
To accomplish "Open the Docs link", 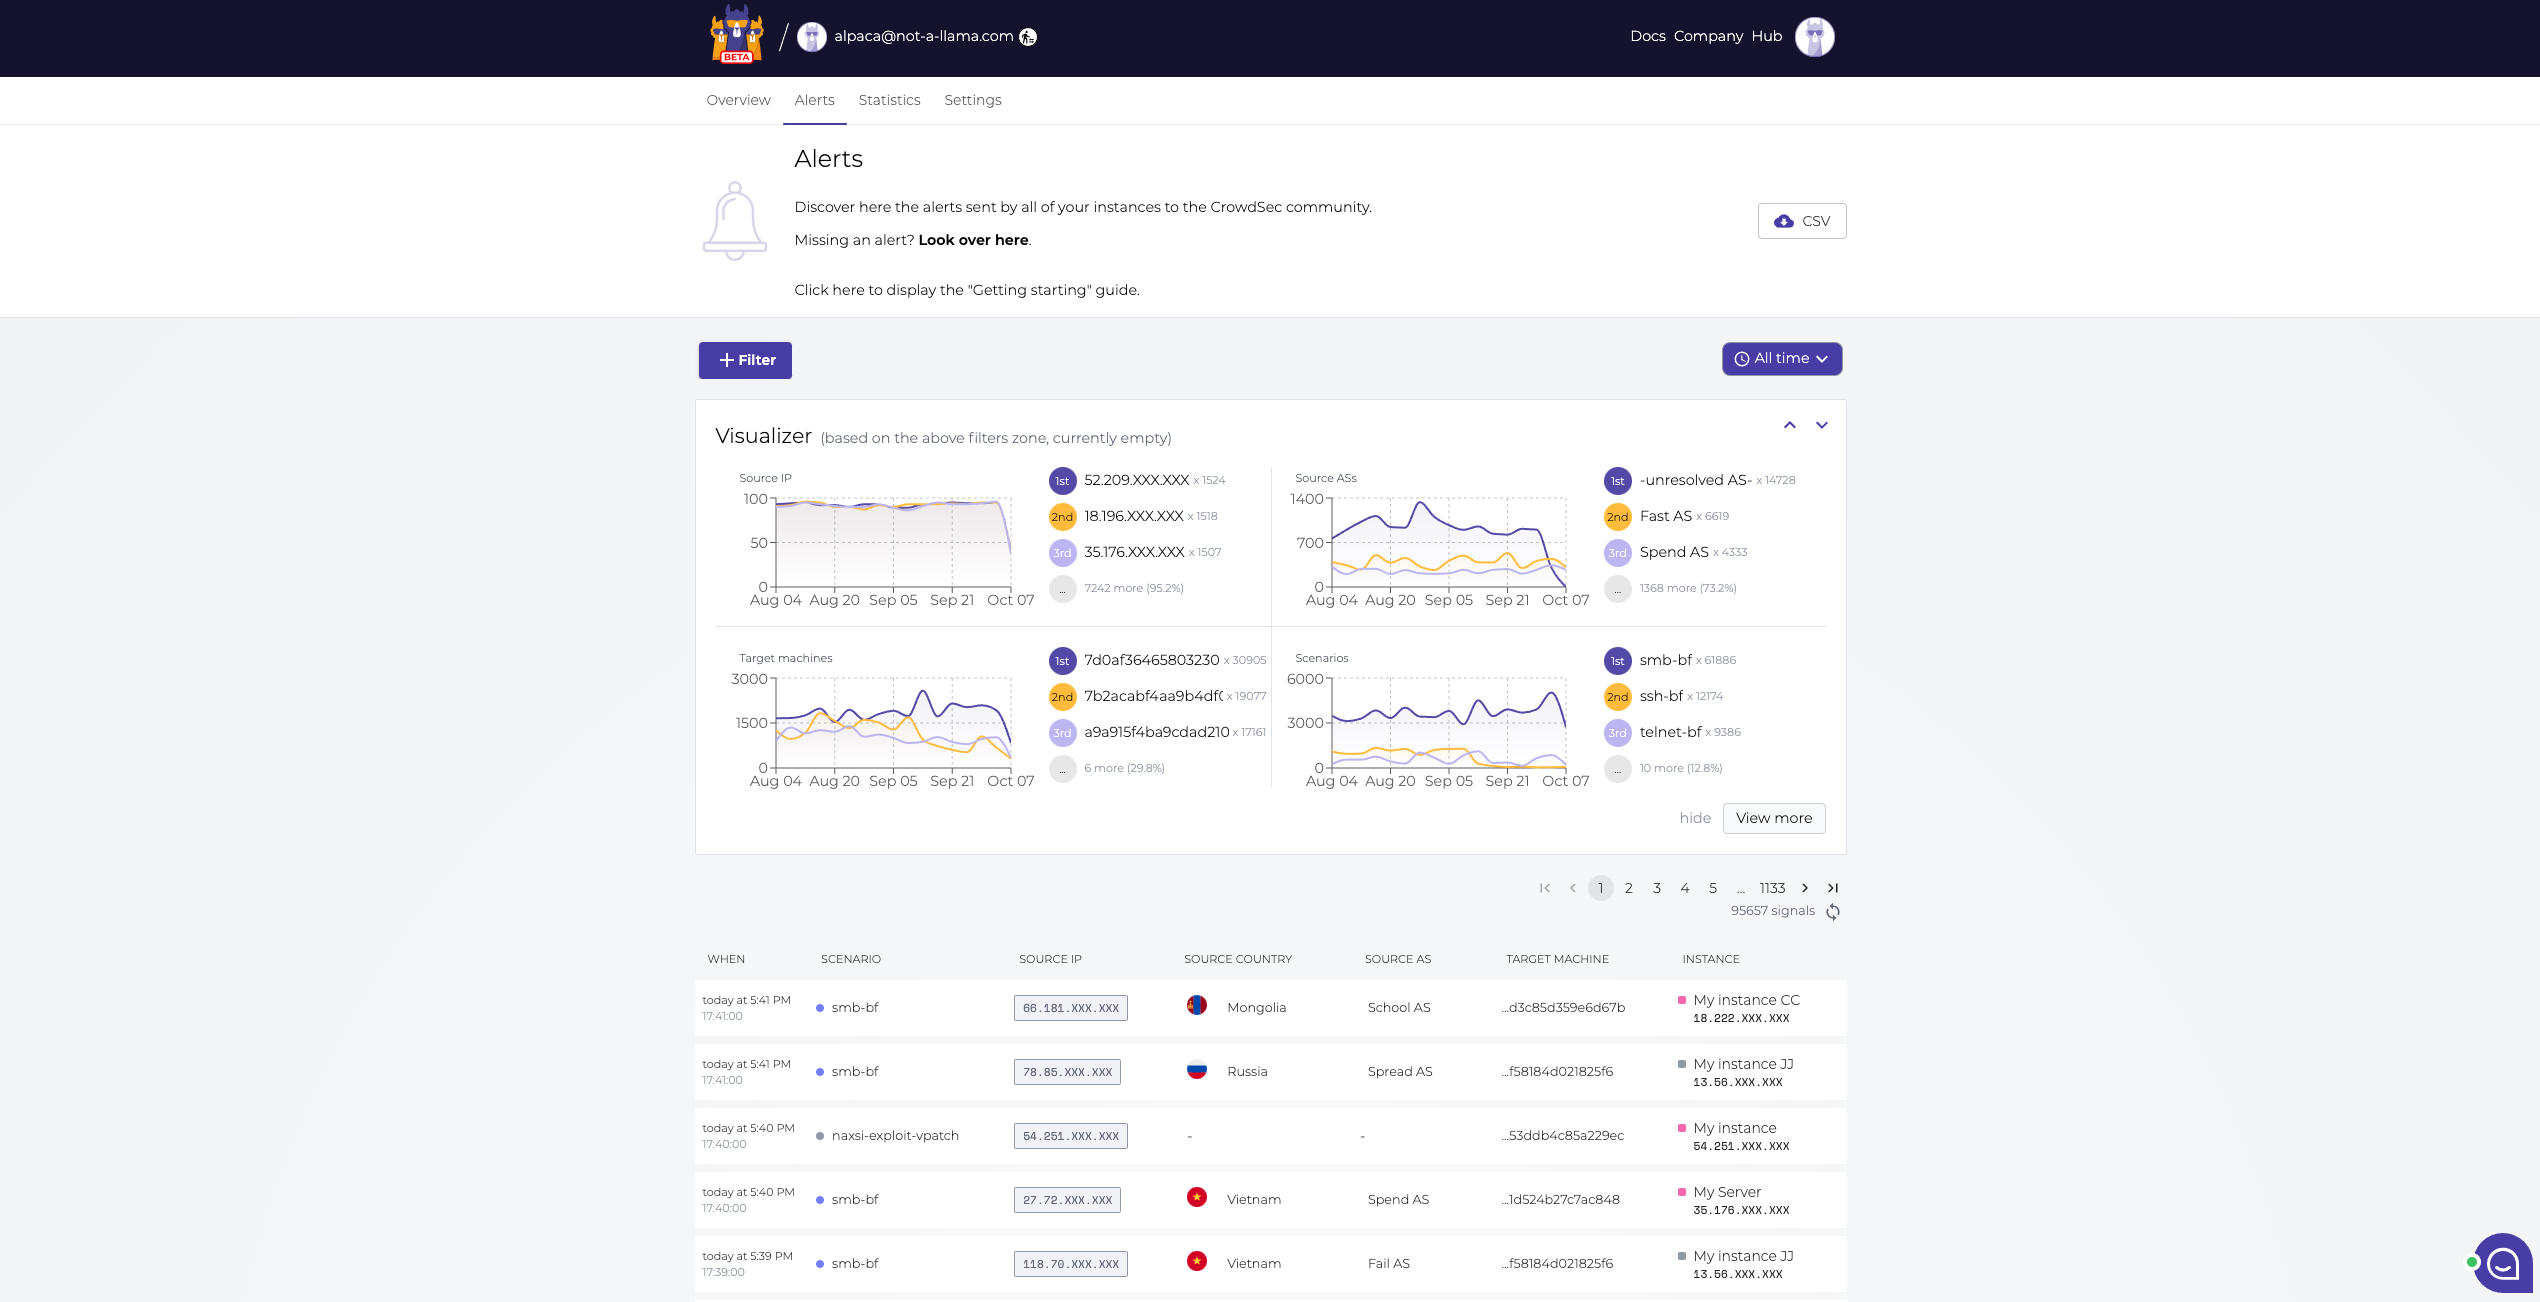I will [1647, 36].
